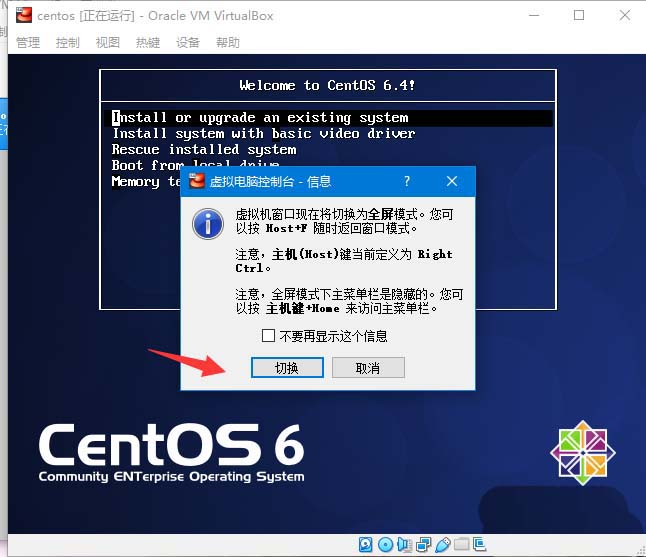Tick the 不要再显示这个信息 checkbox
The height and width of the screenshot is (557, 646).
coord(268,336)
